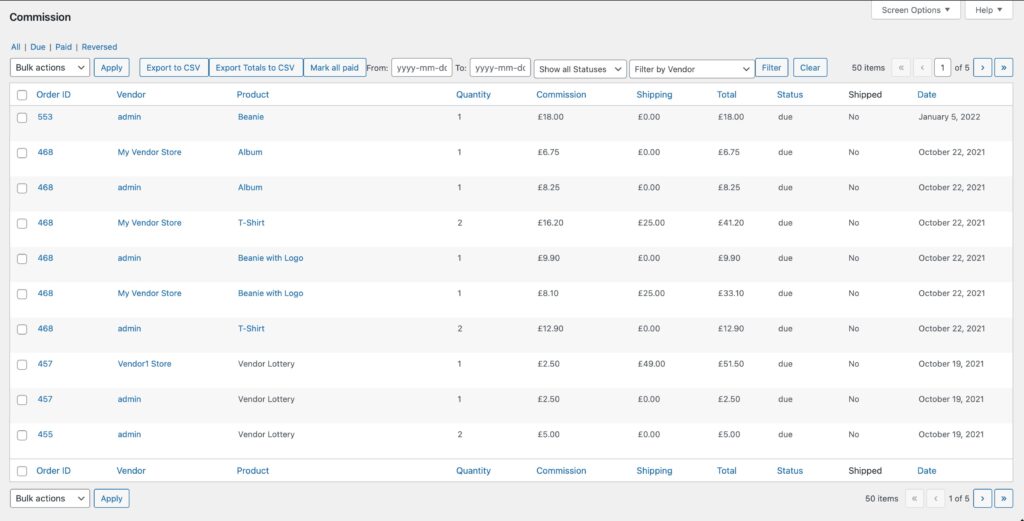Screen dimensions: 1024x521
Task: Select all rows with header checkbox
Action: (22, 95)
